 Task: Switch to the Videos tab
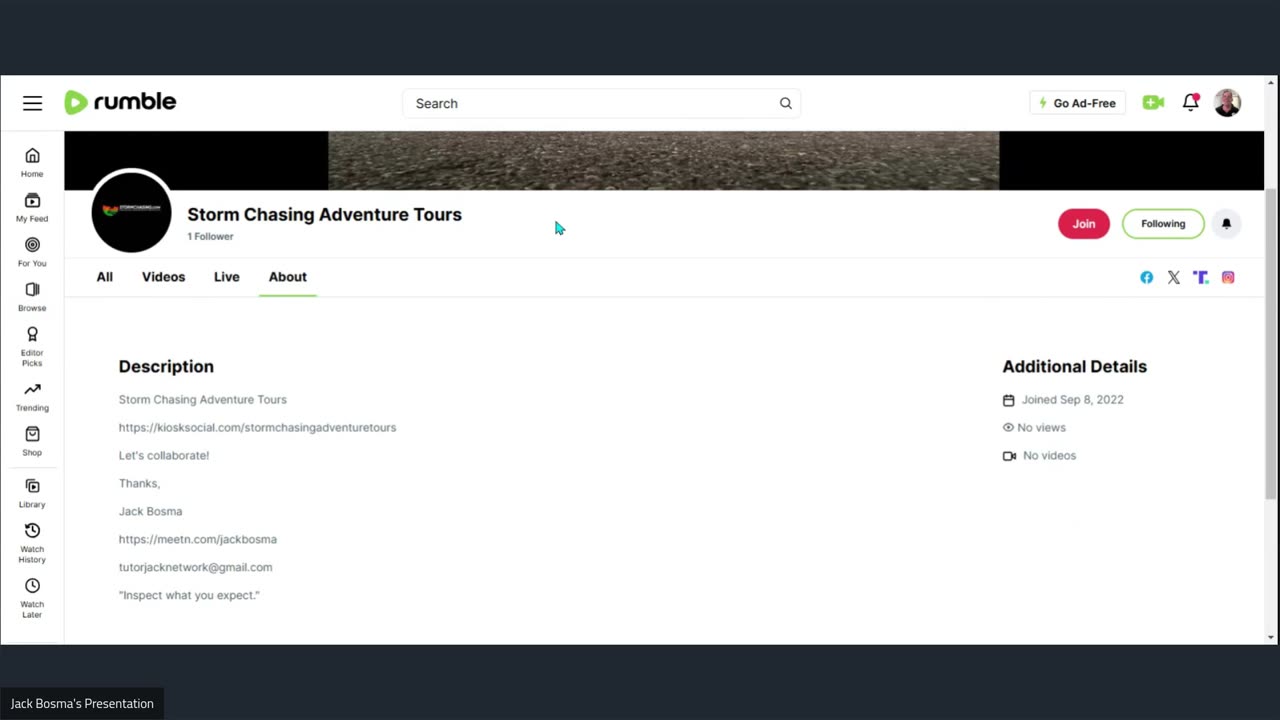pyautogui.click(x=163, y=277)
